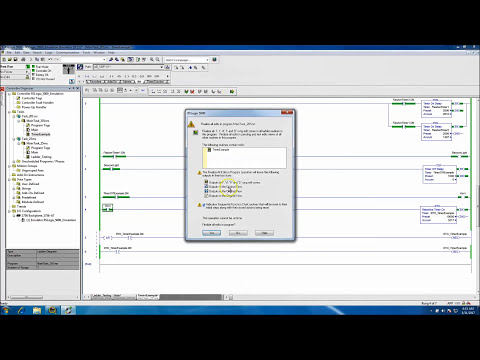This screenshot has width=480, height=360.
Task: Select the Trends folder
Action: click(x=21, y=206)
